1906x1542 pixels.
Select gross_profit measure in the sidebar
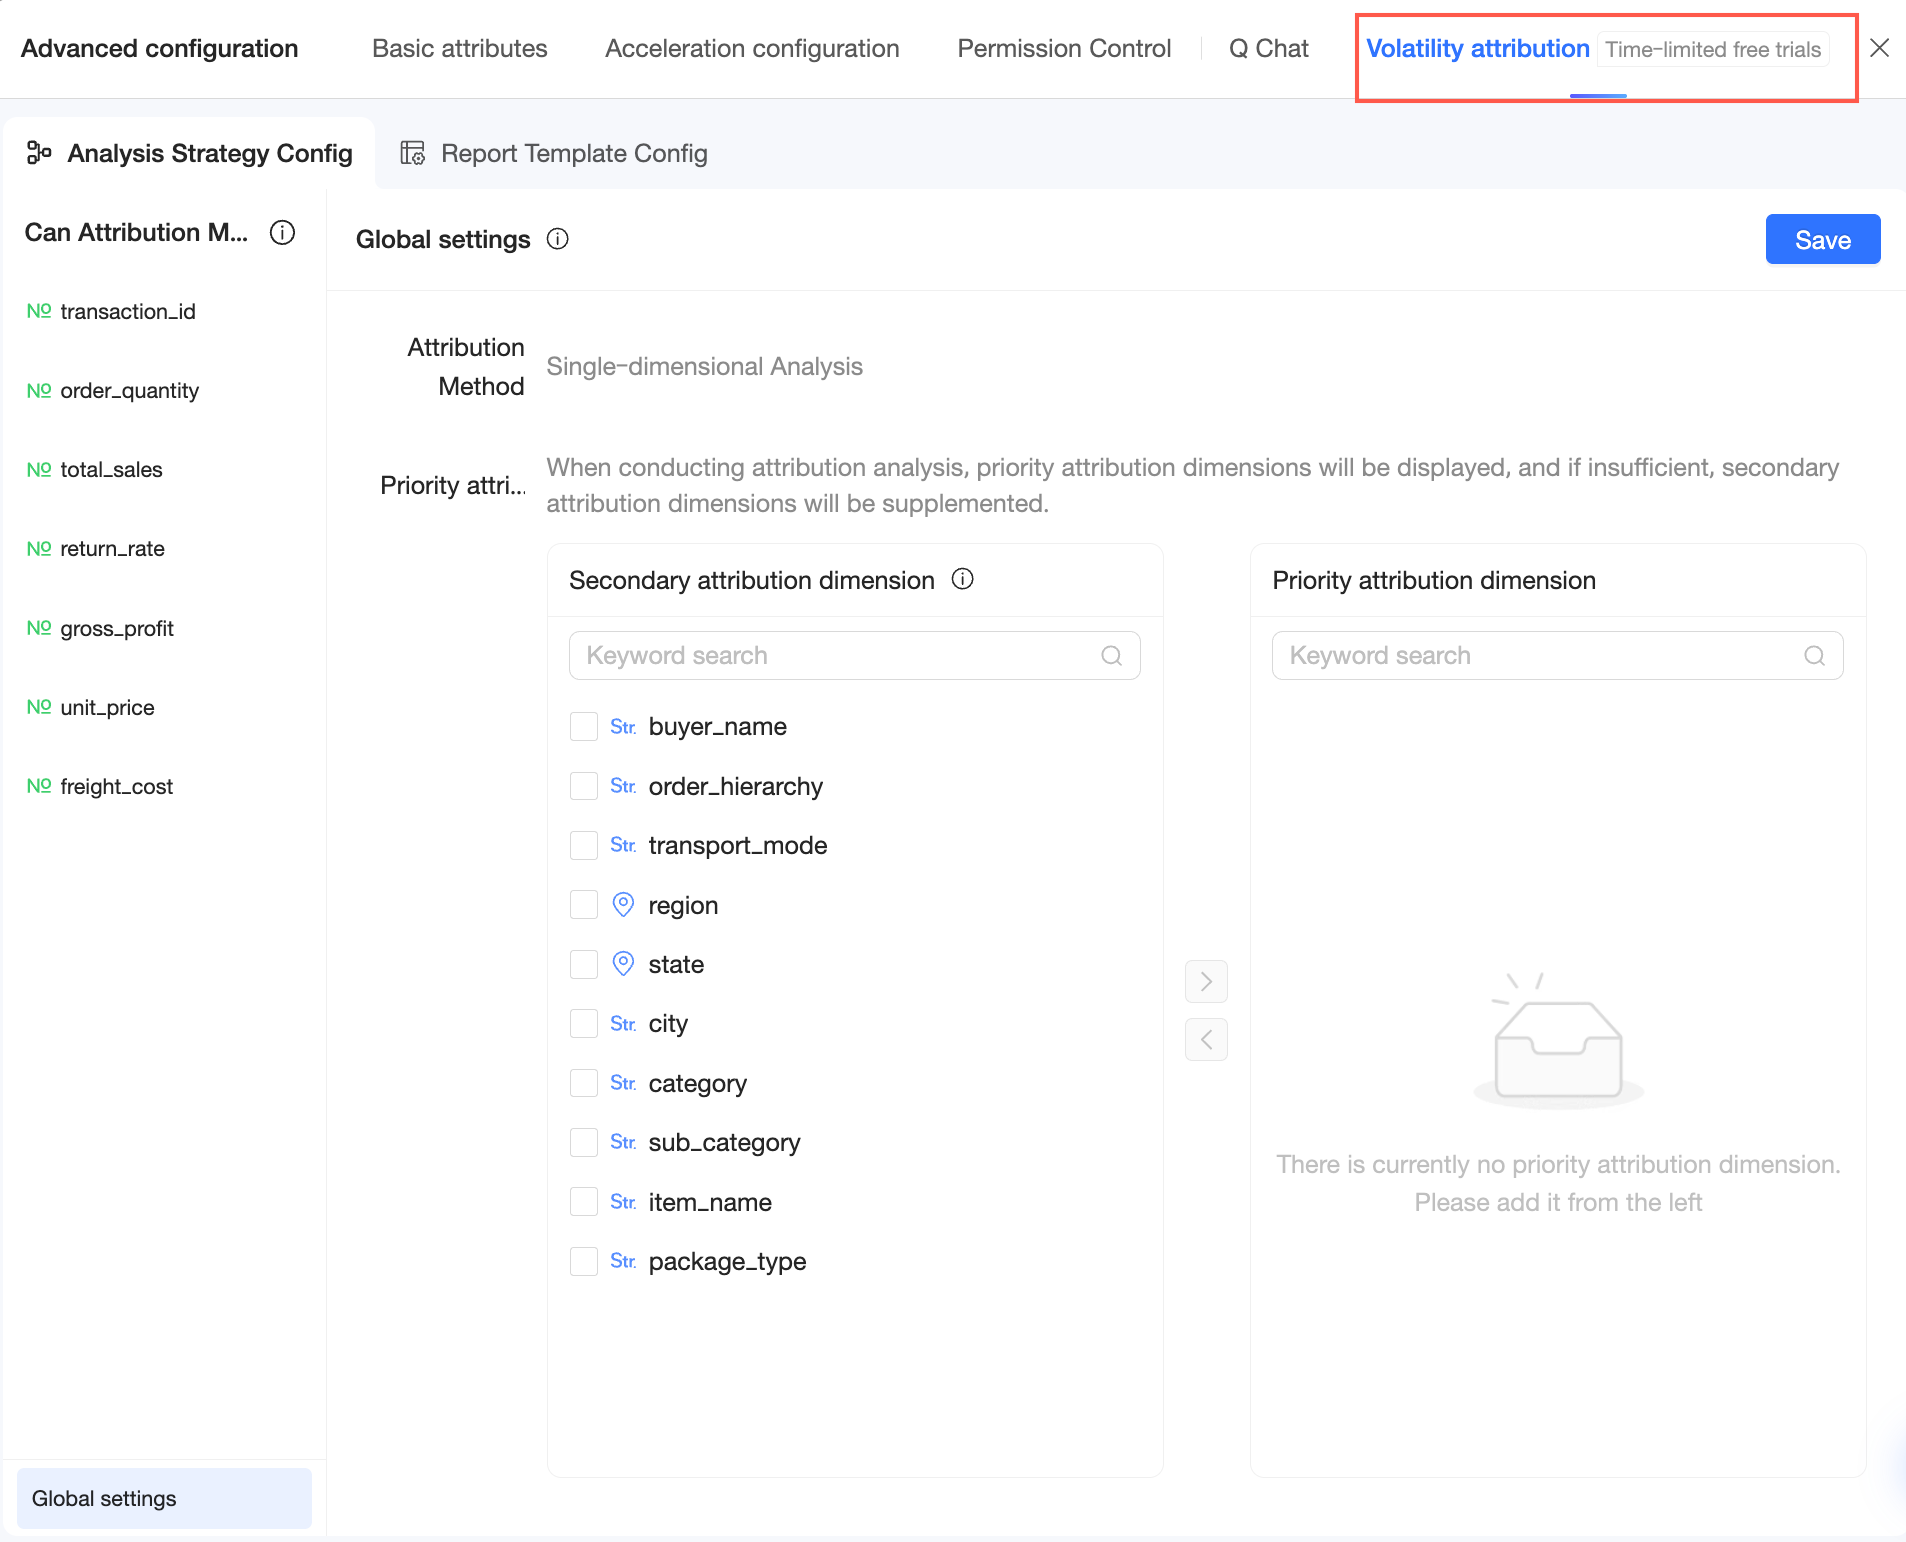(117, 629)
